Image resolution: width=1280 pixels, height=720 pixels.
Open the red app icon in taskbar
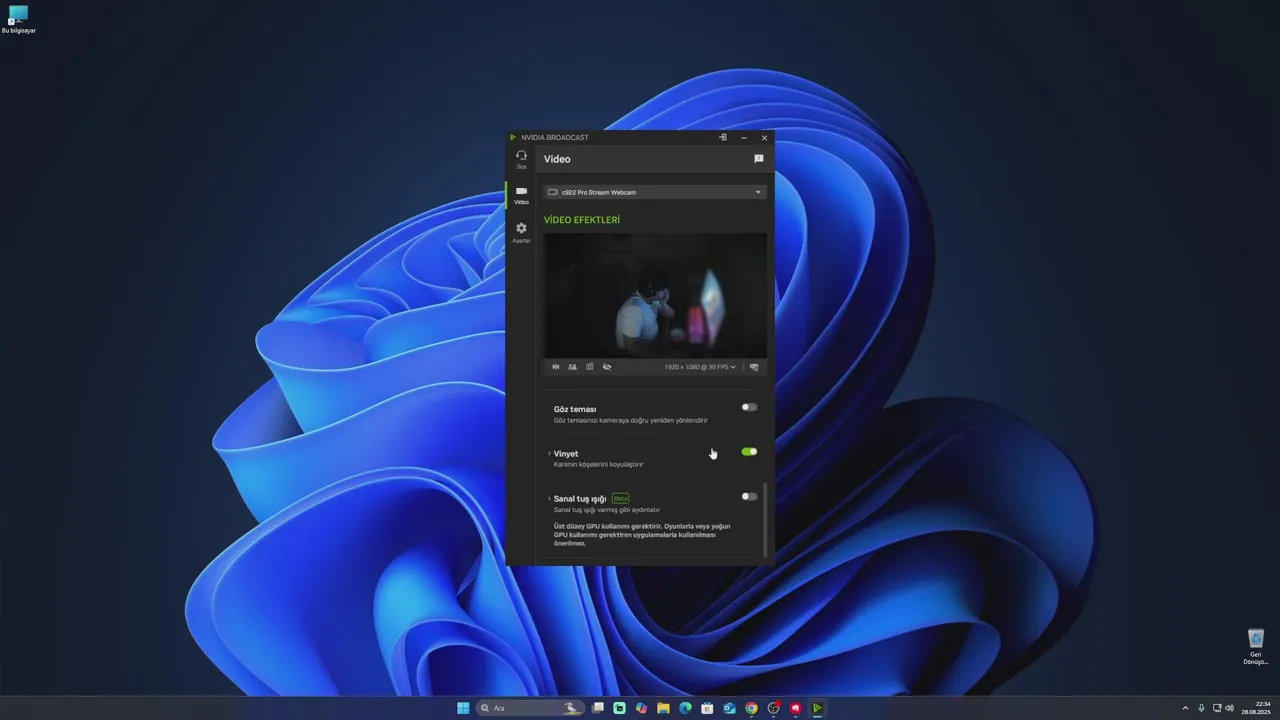click(x=795, y=708)
